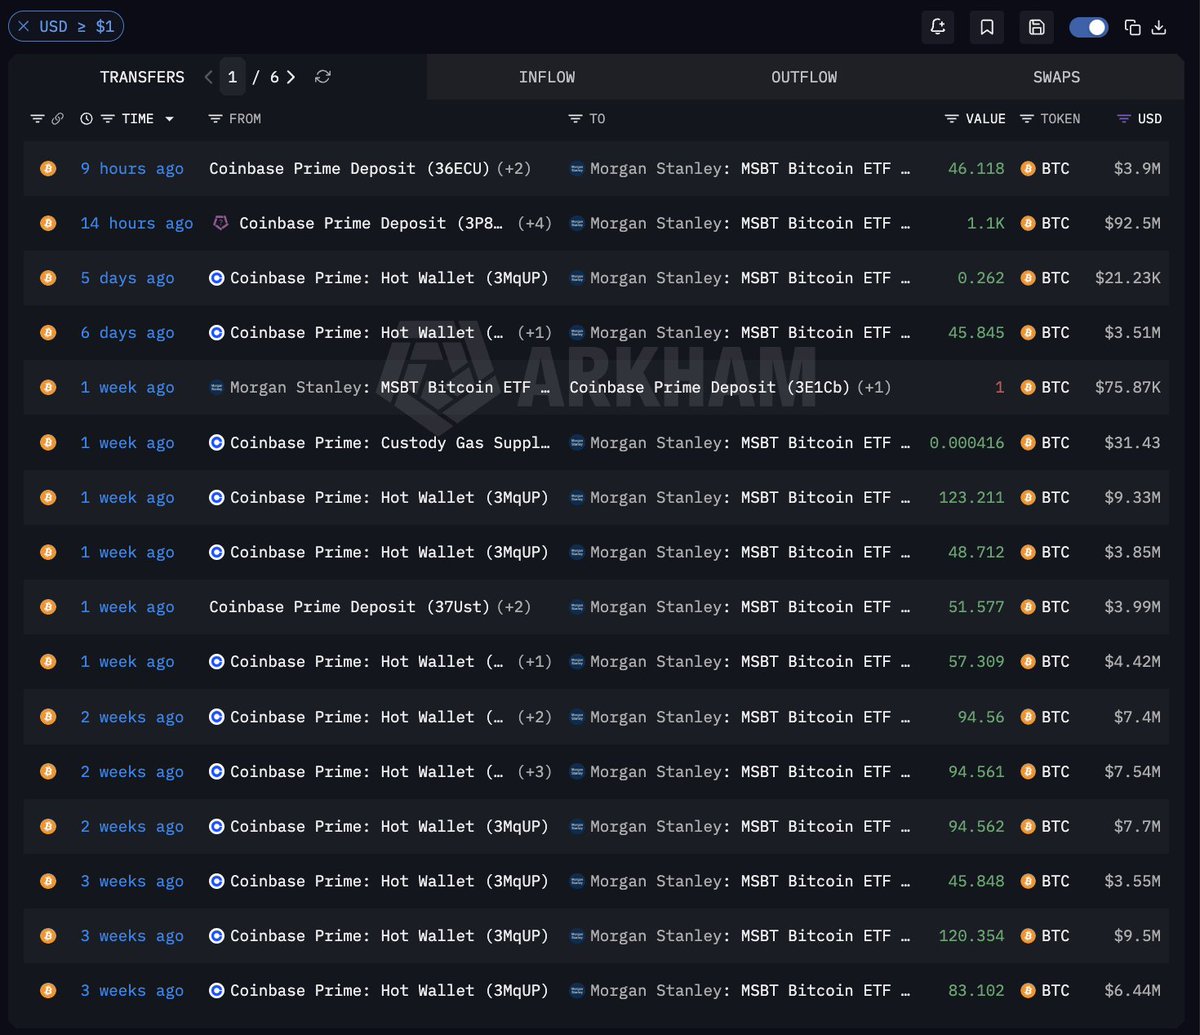The height and width of the screenshot is (1035, 1200).
Task: Open the 14 hours ago transaction
Action: [137, 224]
